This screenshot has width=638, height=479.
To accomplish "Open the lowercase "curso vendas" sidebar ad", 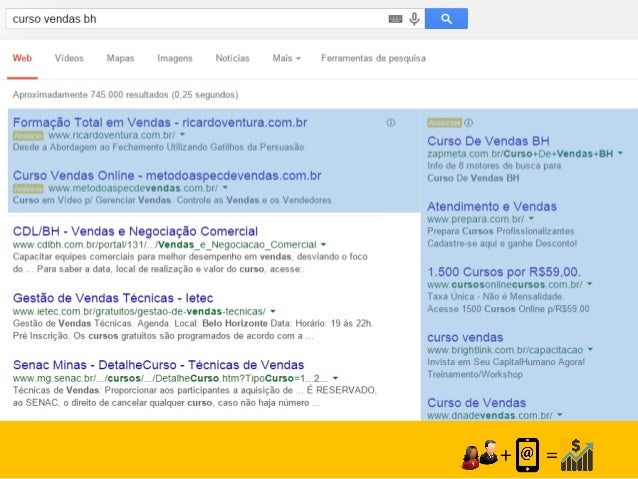I will tap(465, 337).
